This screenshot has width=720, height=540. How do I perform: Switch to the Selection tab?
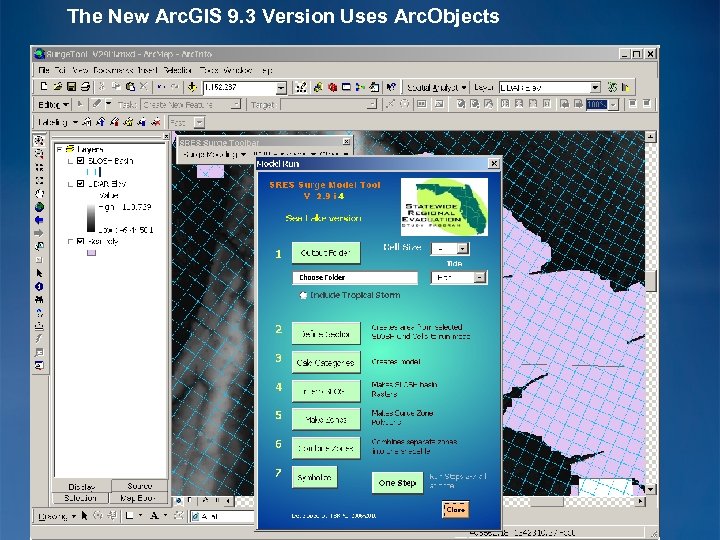(80, 498)
